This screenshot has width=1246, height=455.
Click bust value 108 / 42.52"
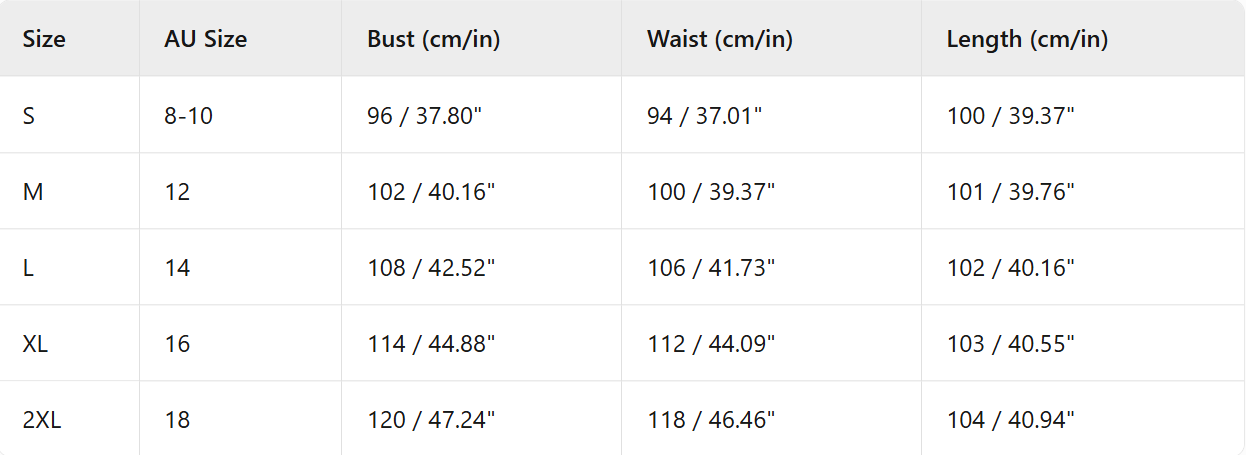click(x=431, y=268)
